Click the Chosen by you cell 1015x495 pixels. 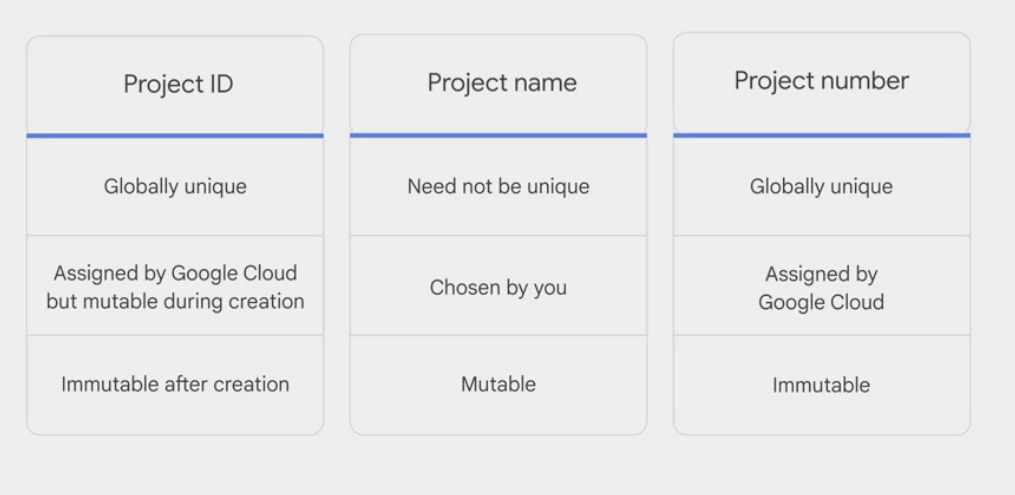coord(498,288)
